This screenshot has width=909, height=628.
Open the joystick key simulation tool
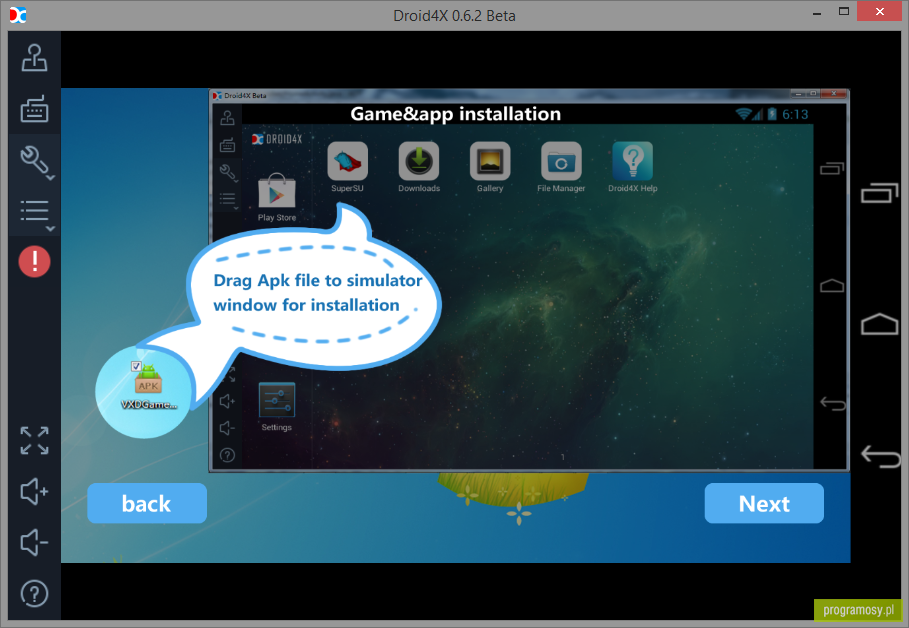(x=34, y=58)
